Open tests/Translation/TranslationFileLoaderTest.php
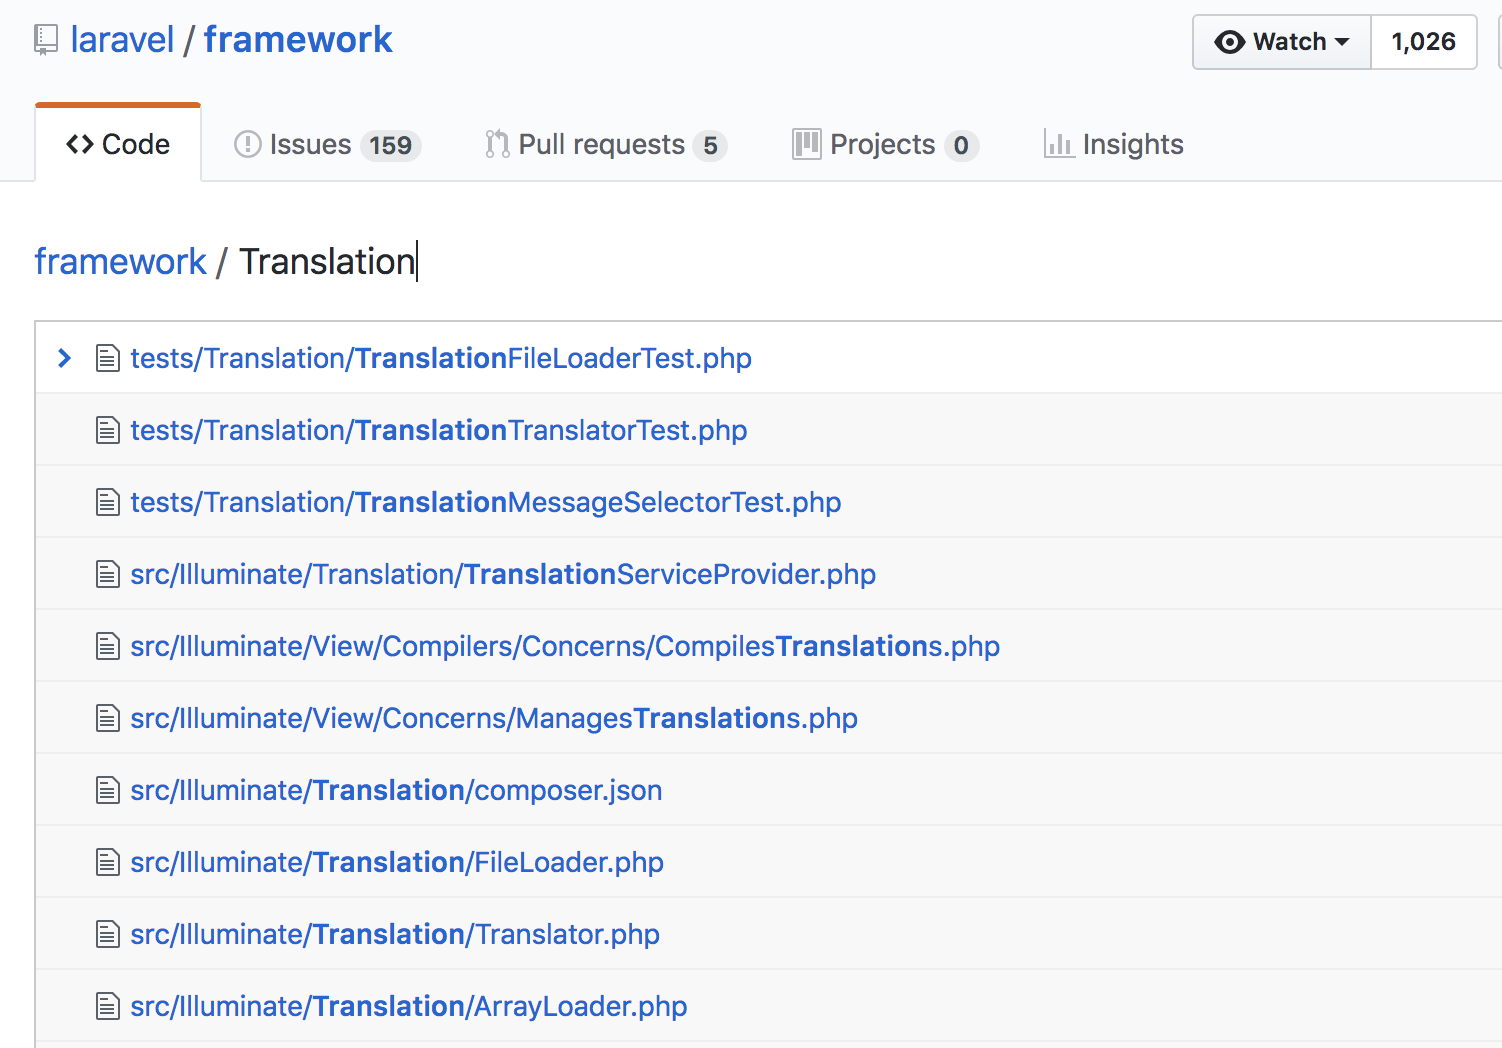This screenshot has height=1048, width=1502. point(441,358)
